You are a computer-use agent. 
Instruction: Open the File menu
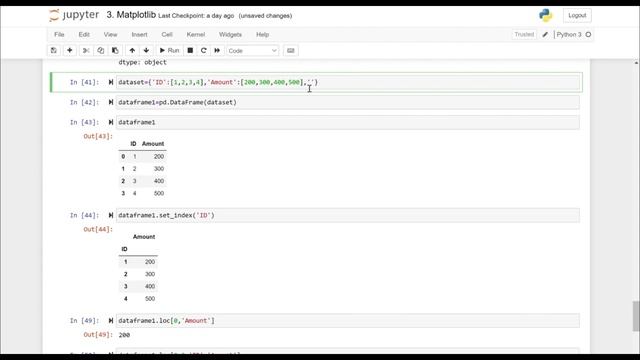(x=59, y=35)
